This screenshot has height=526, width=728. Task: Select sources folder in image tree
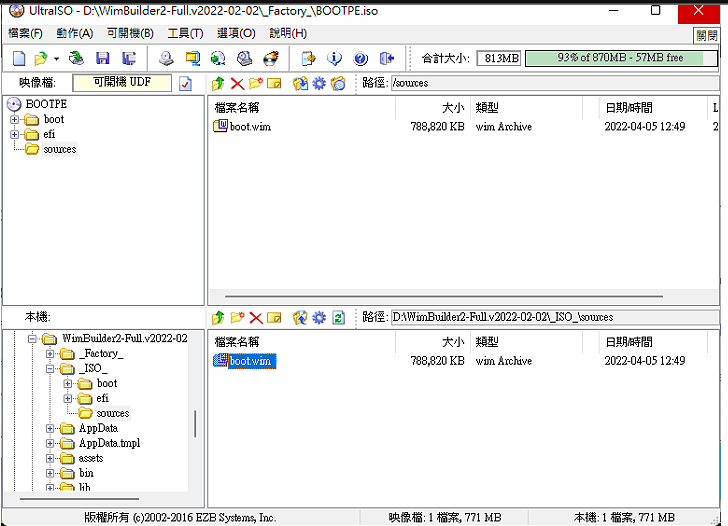point(59,149)
